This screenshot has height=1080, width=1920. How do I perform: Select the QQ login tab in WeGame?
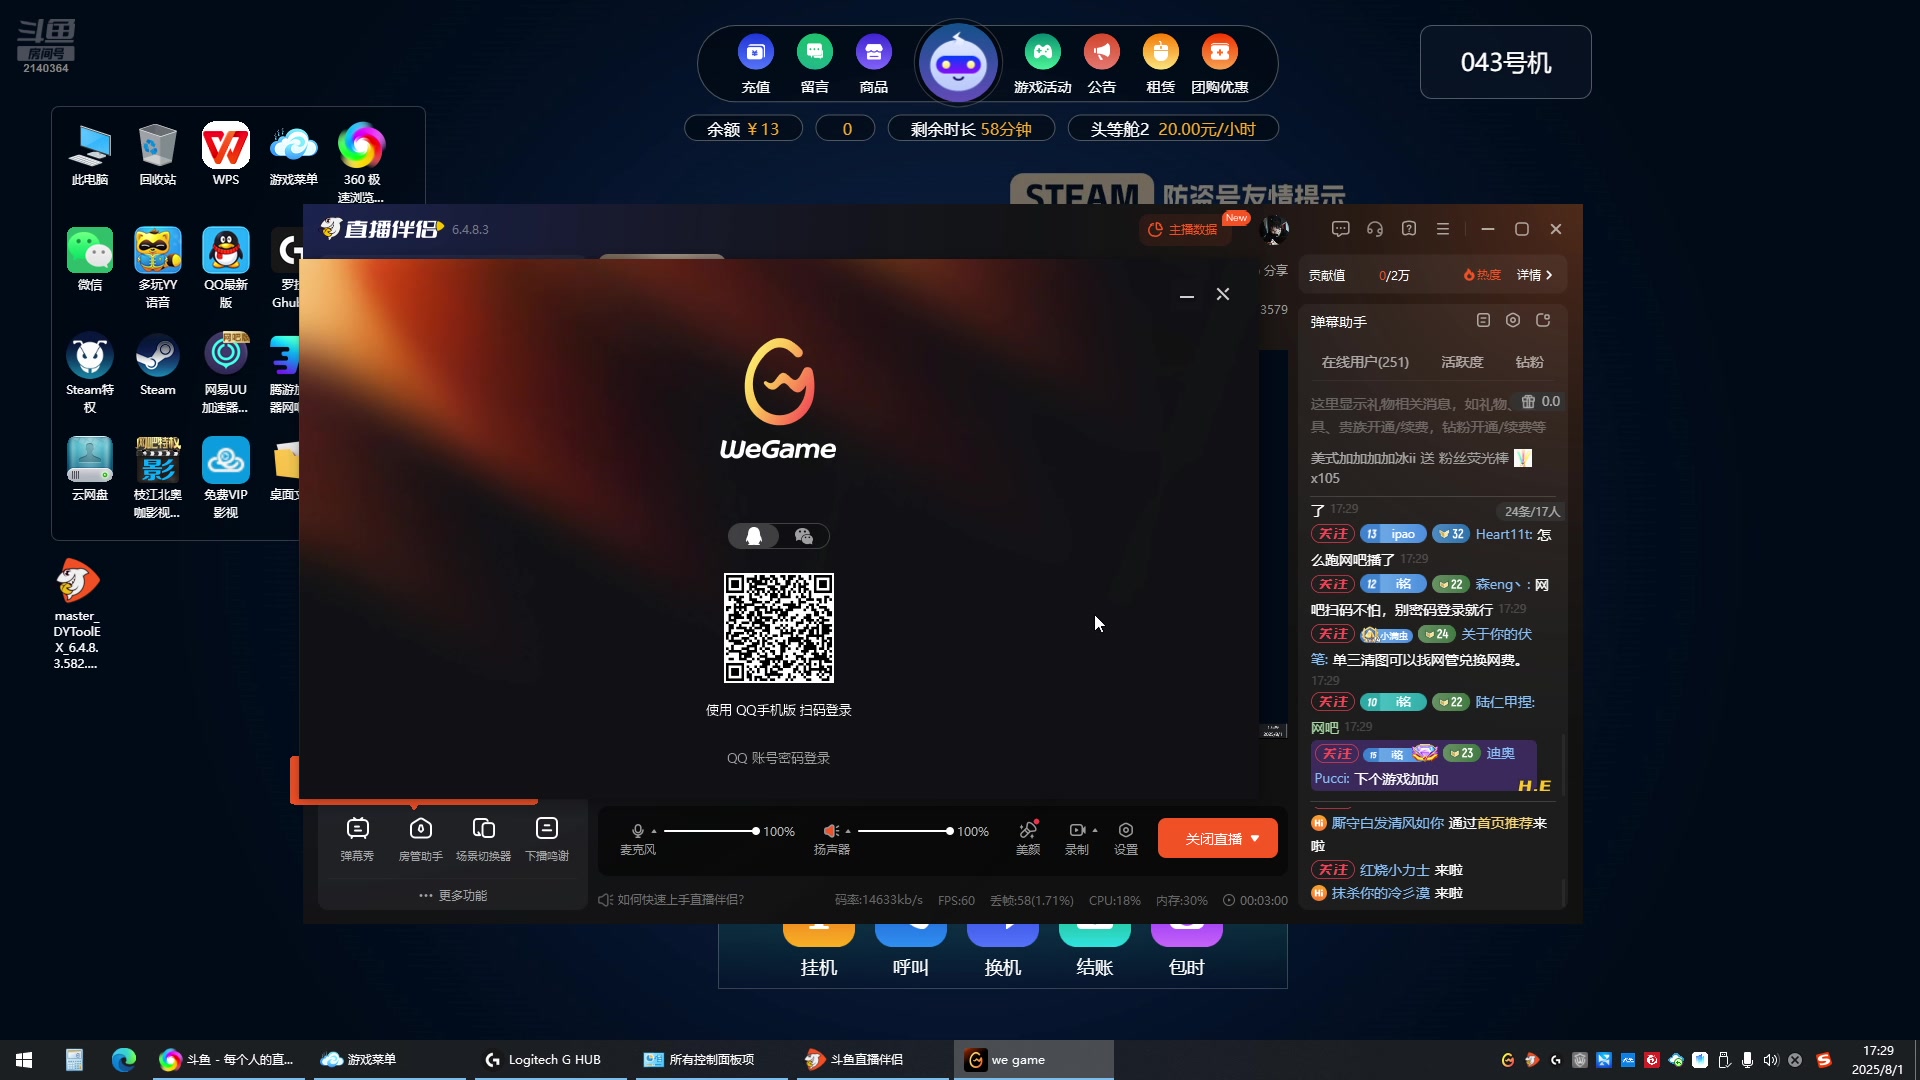[754, 536]
